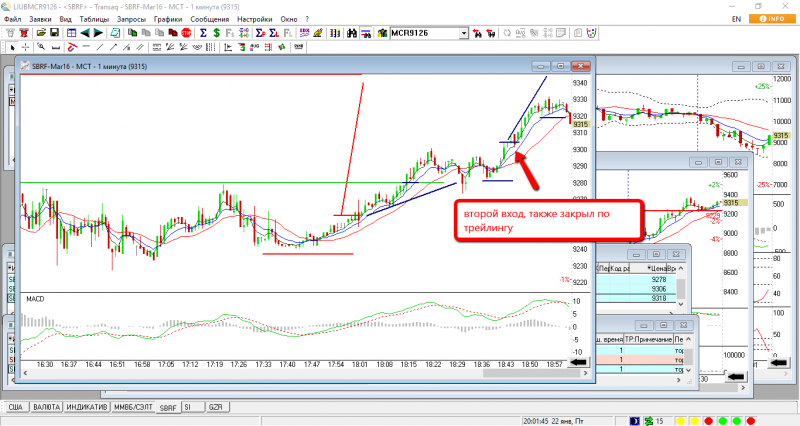Click the left-pointing triangle arrow icon

tap(85, 33)
